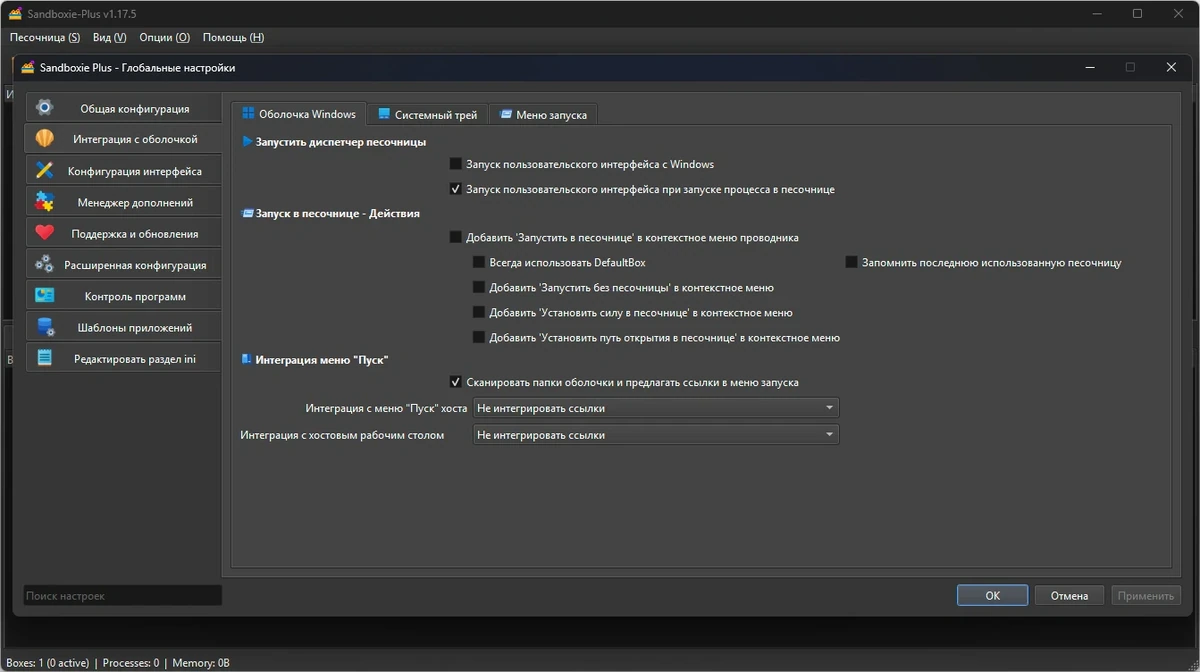This screenshot has width=1200, height=672.
Task: Select the Оболочка Windows tab
Action: [x=299, y=114]
